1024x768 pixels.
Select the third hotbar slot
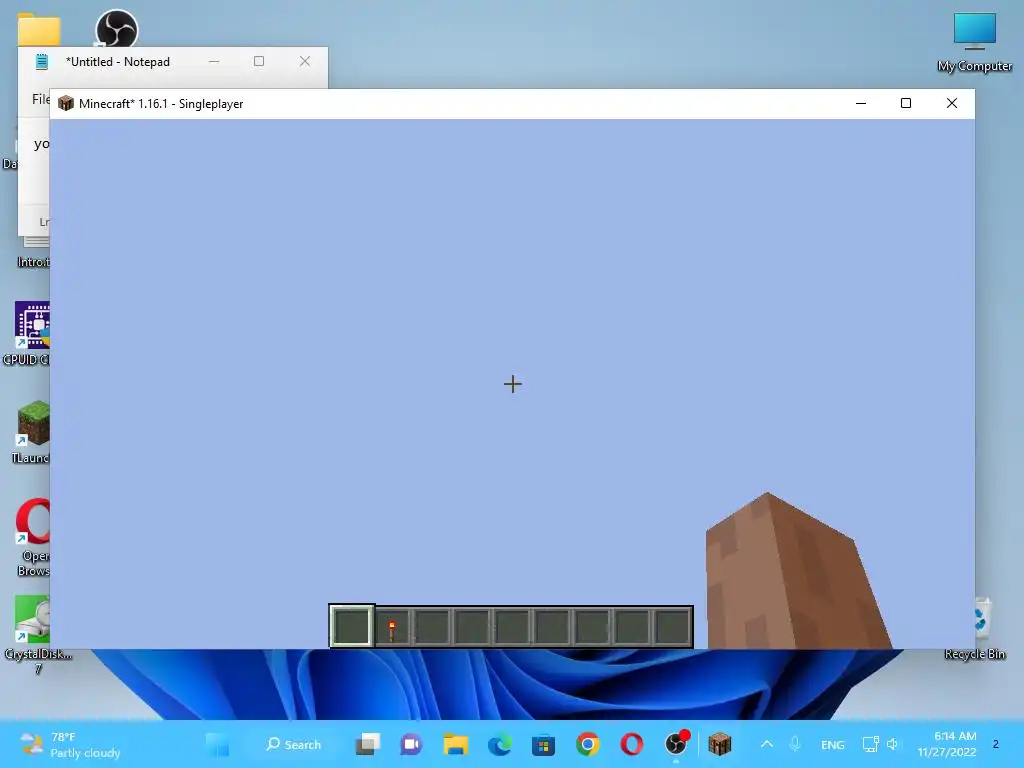tap(432, 627)
